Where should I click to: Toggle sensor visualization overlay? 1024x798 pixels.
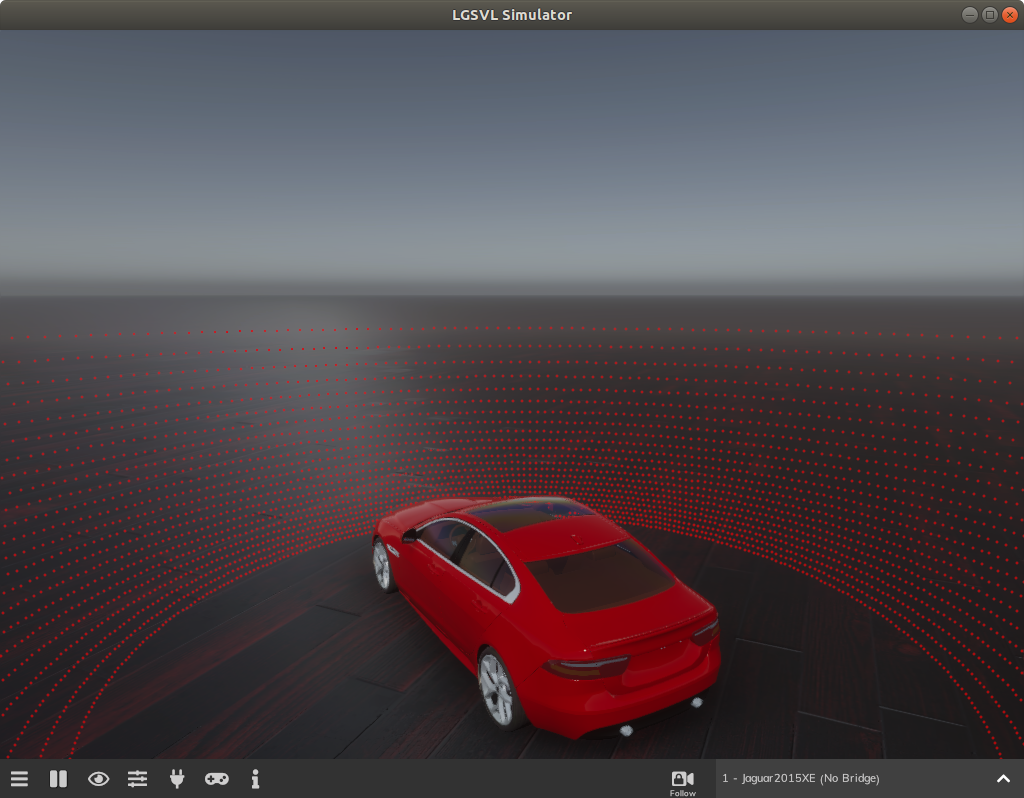pos(98,778)
